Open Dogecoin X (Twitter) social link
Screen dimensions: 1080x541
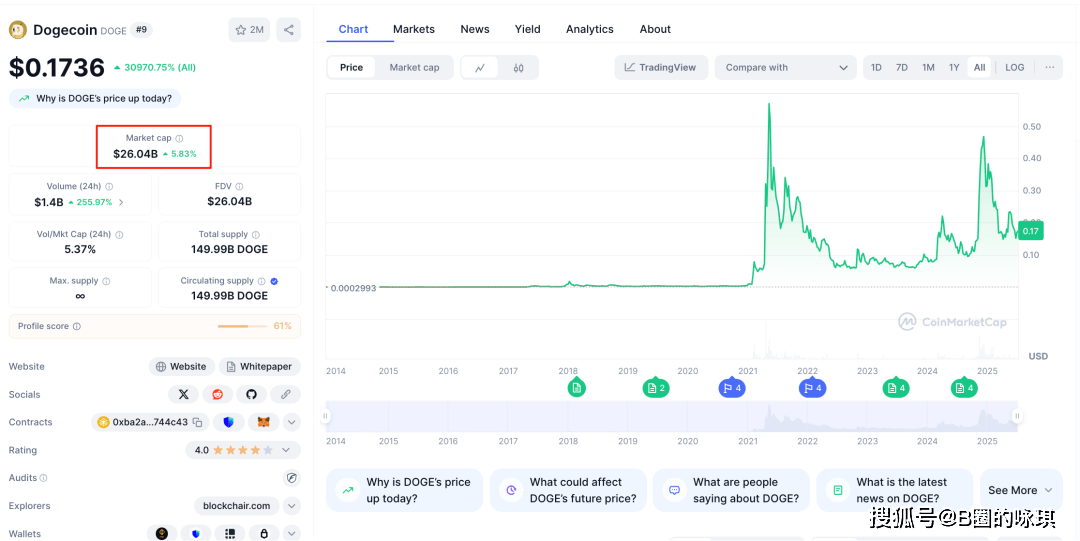183,394
